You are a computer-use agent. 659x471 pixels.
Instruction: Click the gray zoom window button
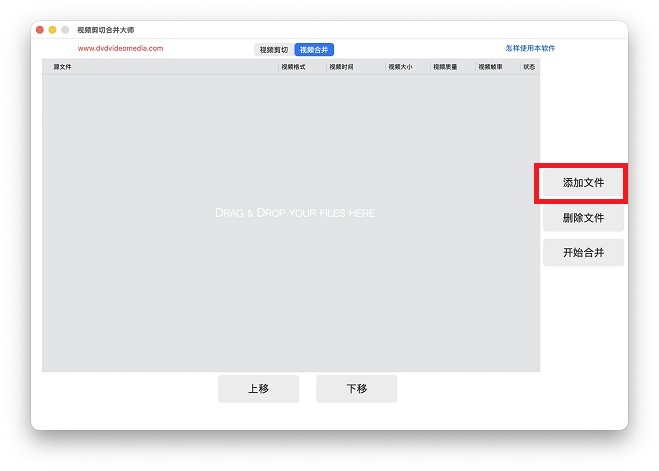pos(66,31)
